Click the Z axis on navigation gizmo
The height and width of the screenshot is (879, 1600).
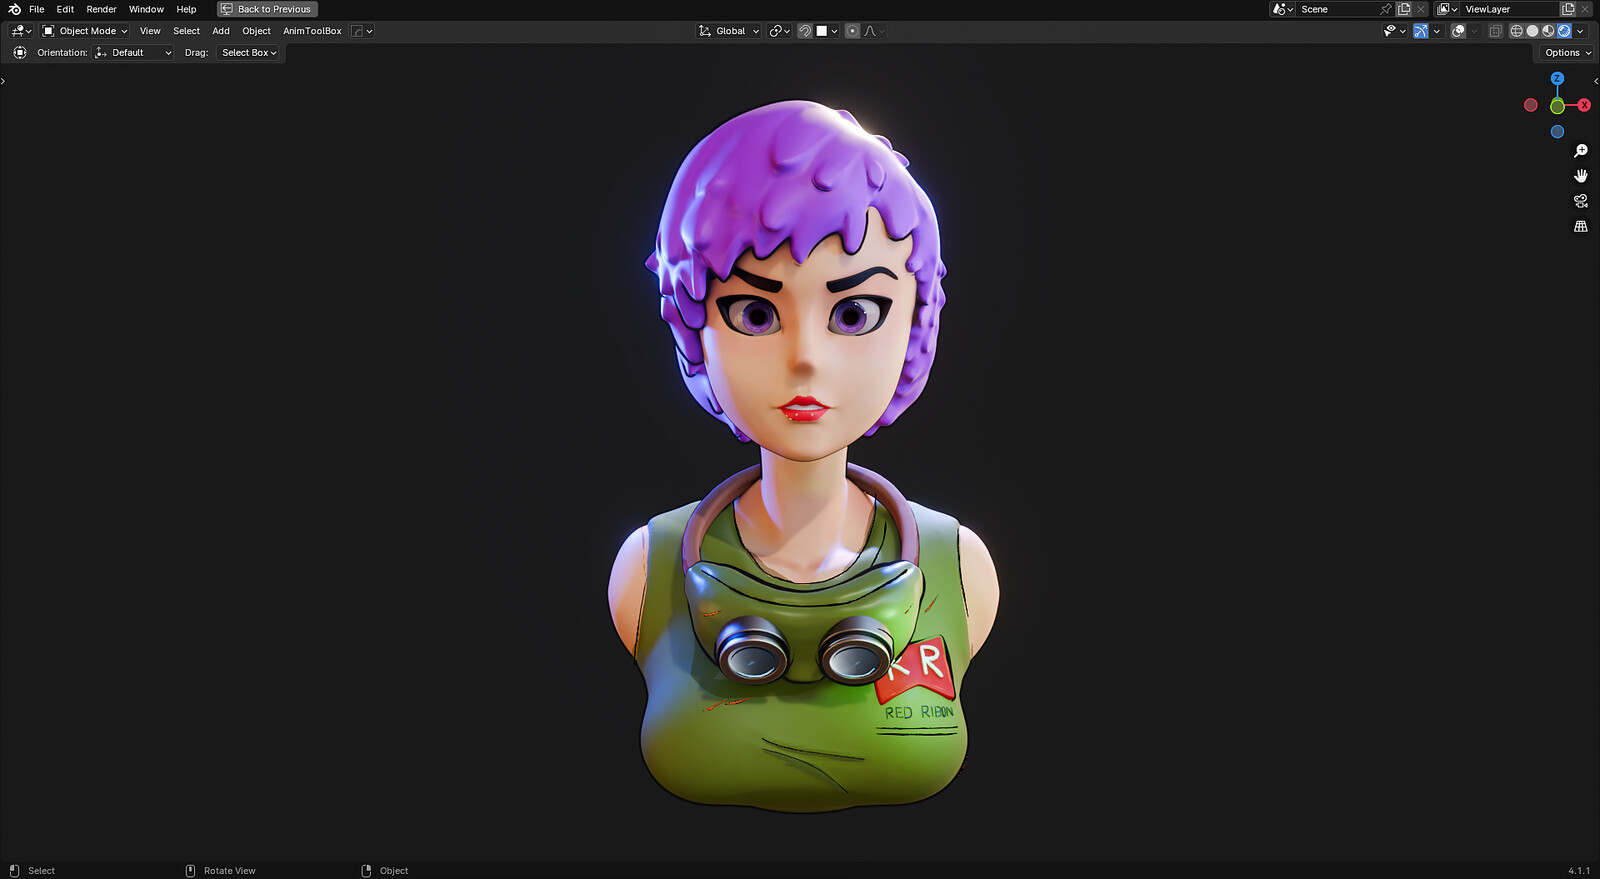point(1557,78)
